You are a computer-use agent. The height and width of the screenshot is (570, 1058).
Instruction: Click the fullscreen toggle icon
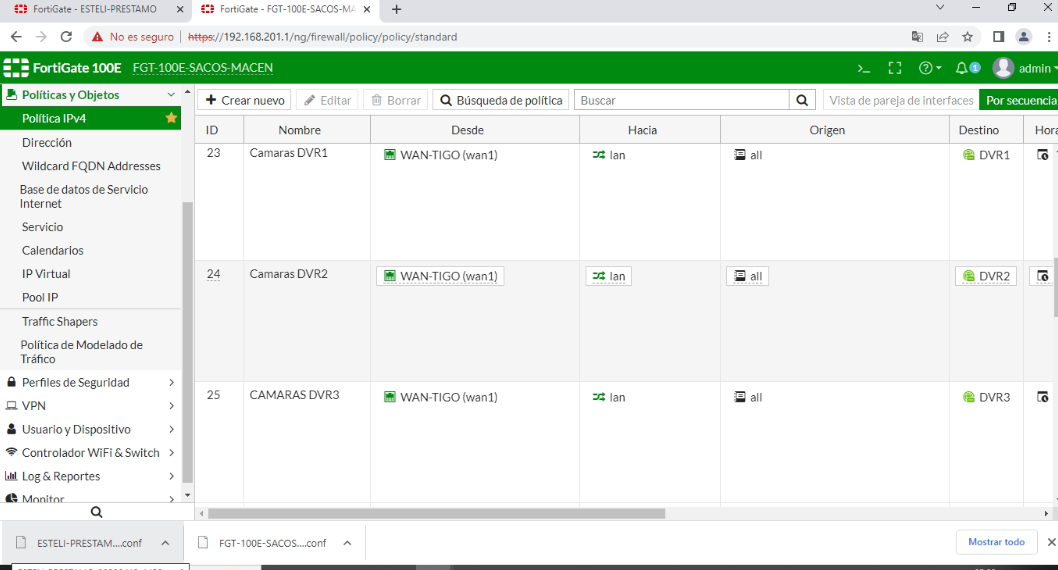(895, 68)
